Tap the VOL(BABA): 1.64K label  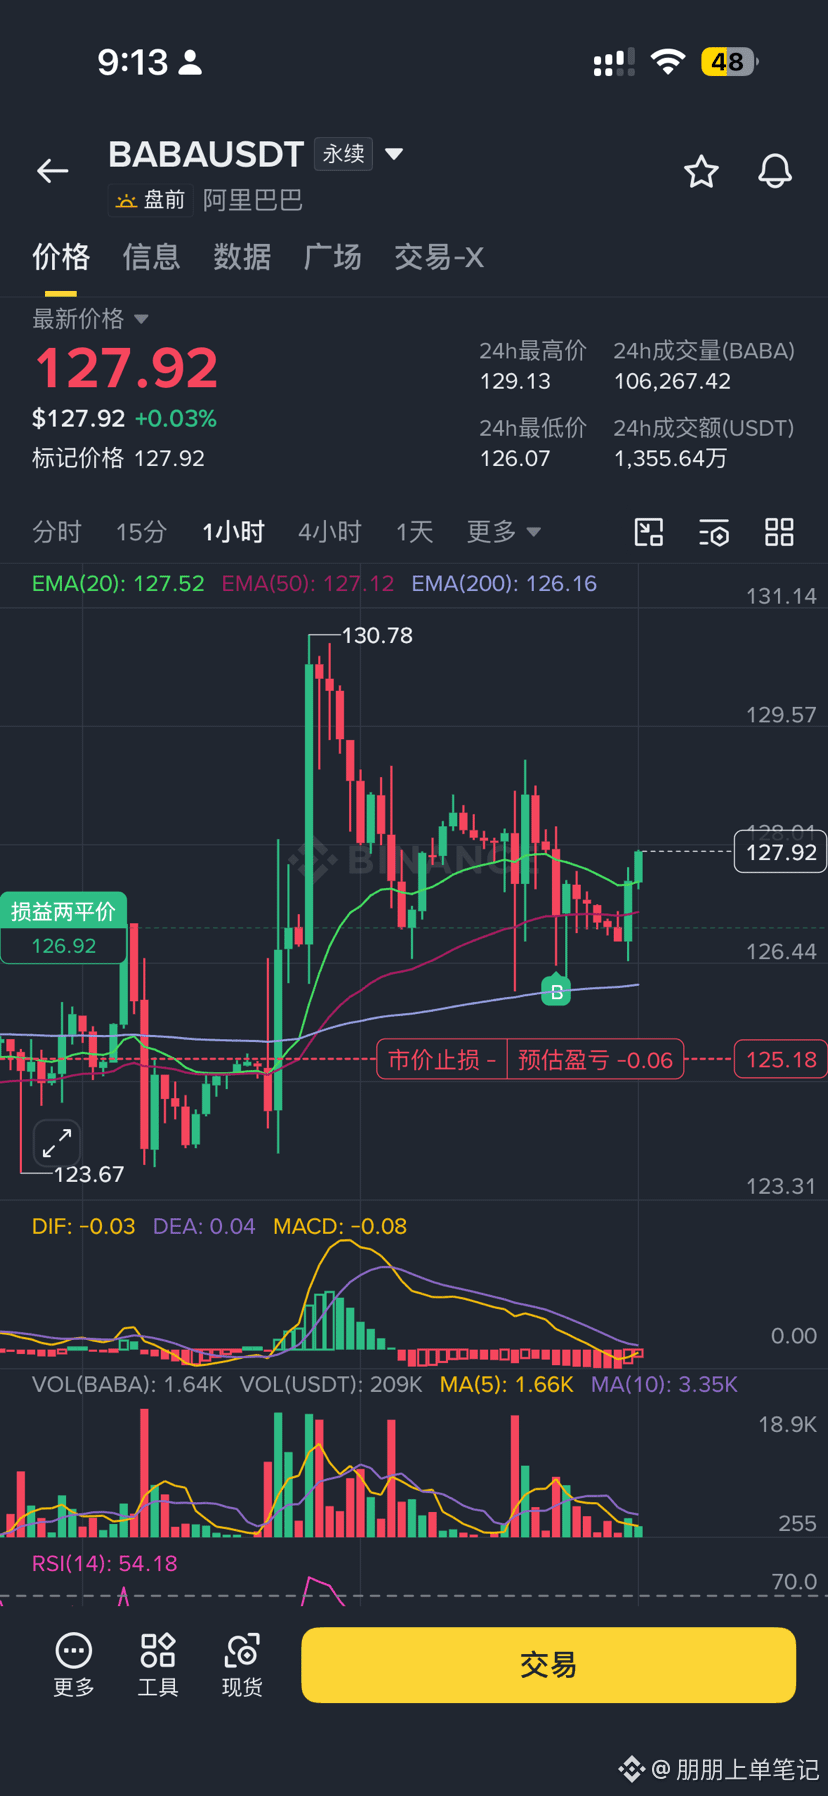pyautogui.click(x=127, y=1384)
